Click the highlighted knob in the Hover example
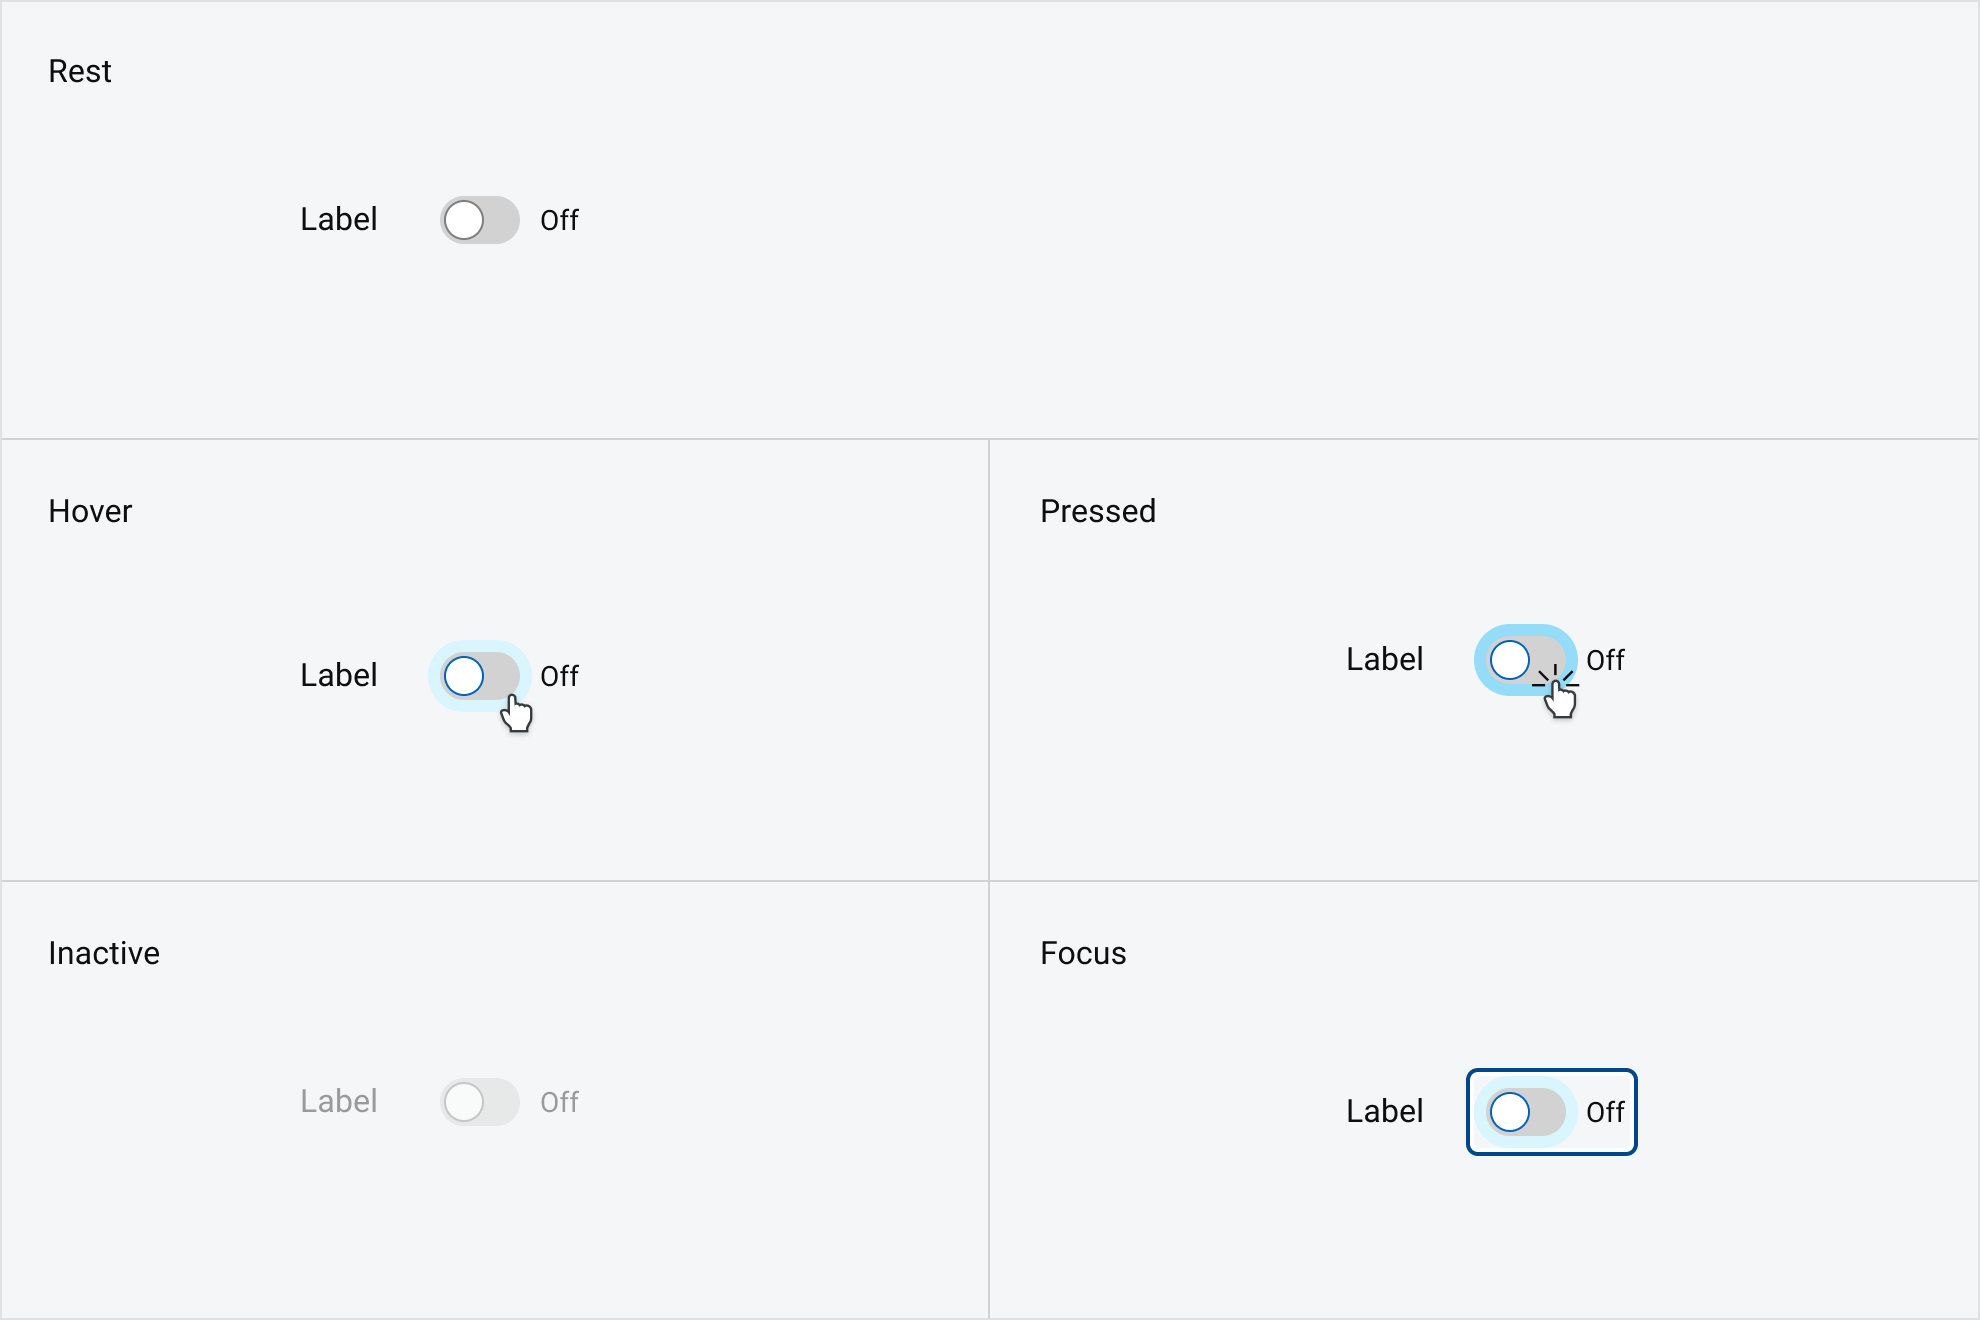The image size is (1980, 1320). pos(464,676)
